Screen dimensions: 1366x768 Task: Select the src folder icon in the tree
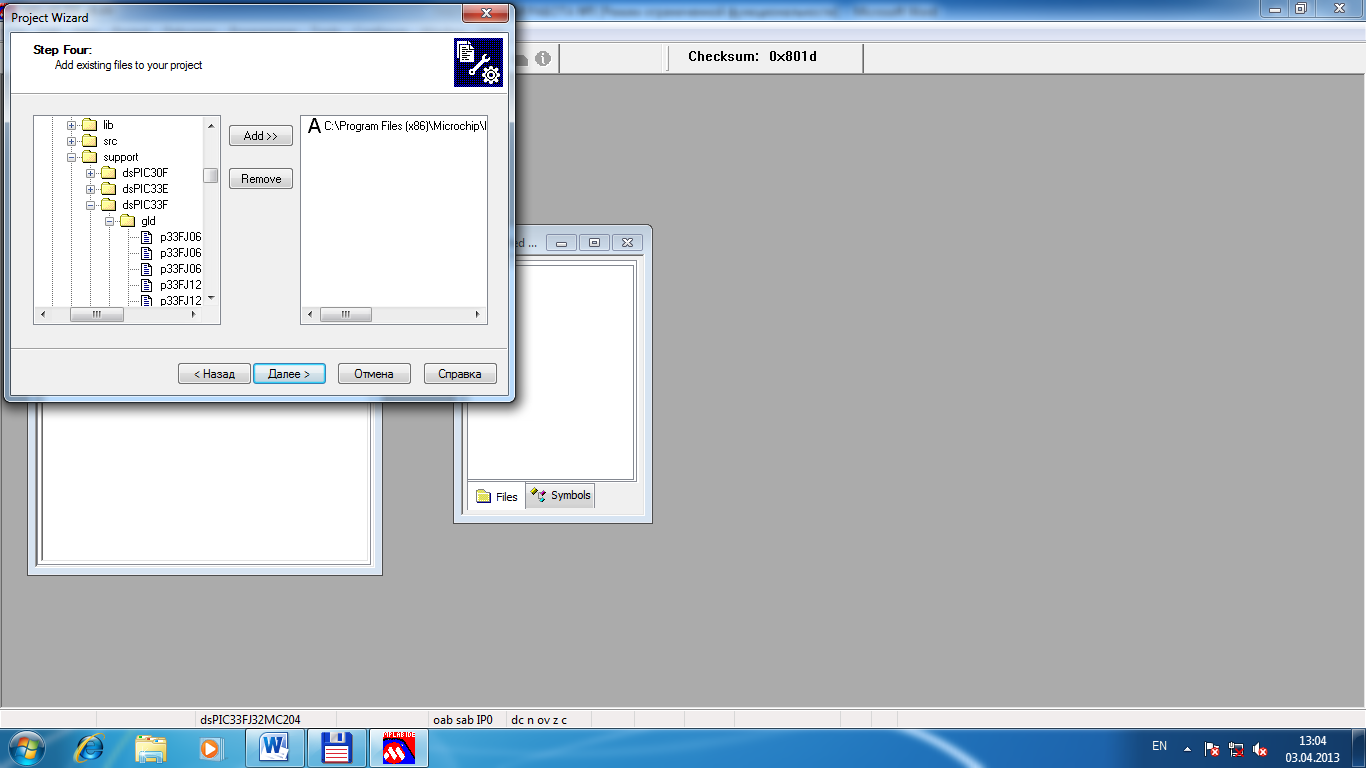[x=89, y=141]
